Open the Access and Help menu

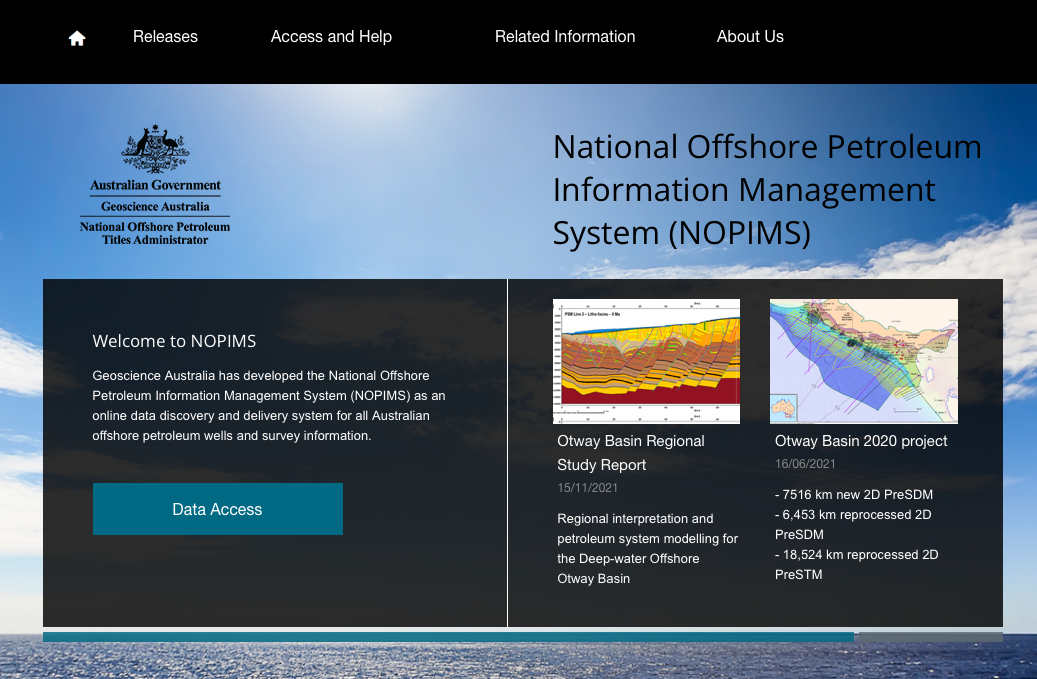click(331, 37)
